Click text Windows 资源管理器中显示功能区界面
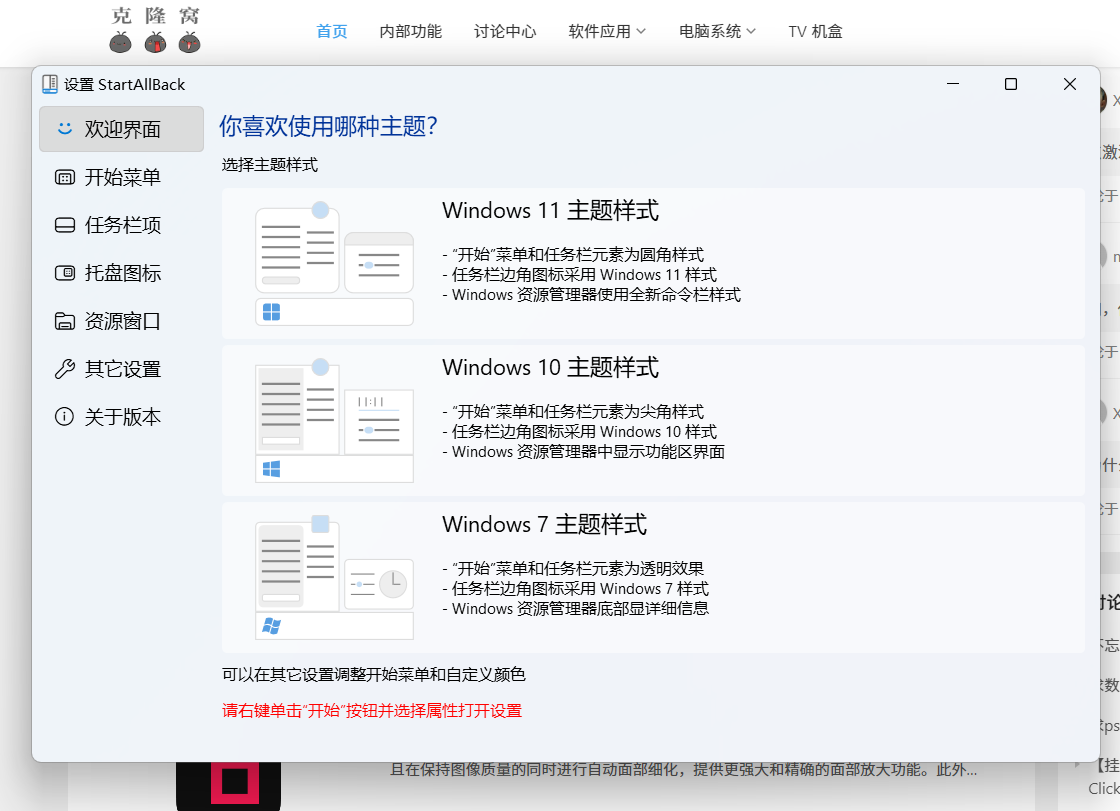The height and width of the screenshot is (811, 1120). click(589, 452)
